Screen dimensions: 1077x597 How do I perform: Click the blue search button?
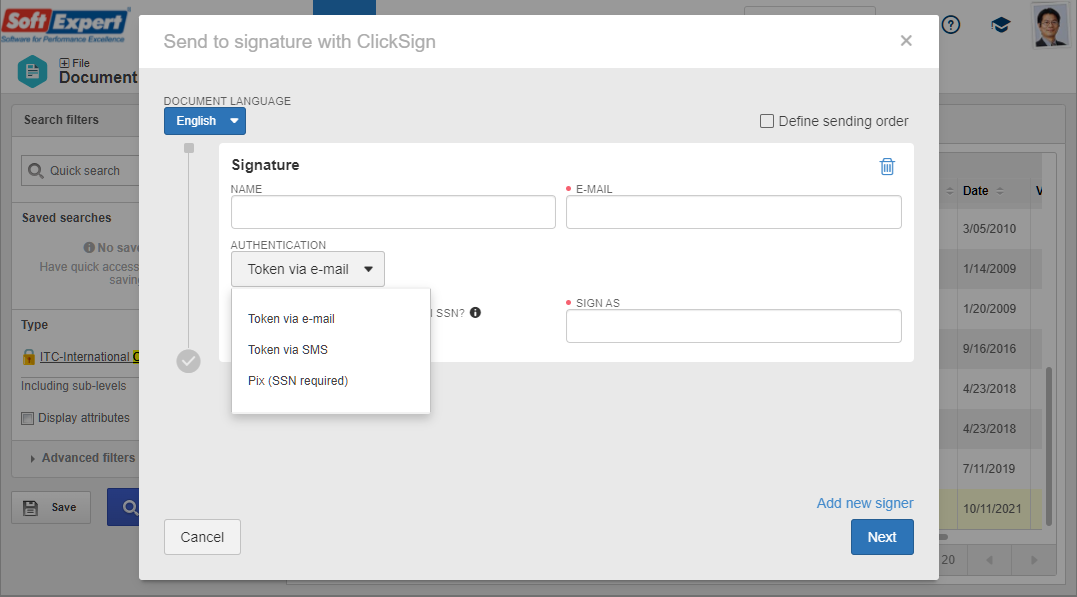tap(124, 507)
